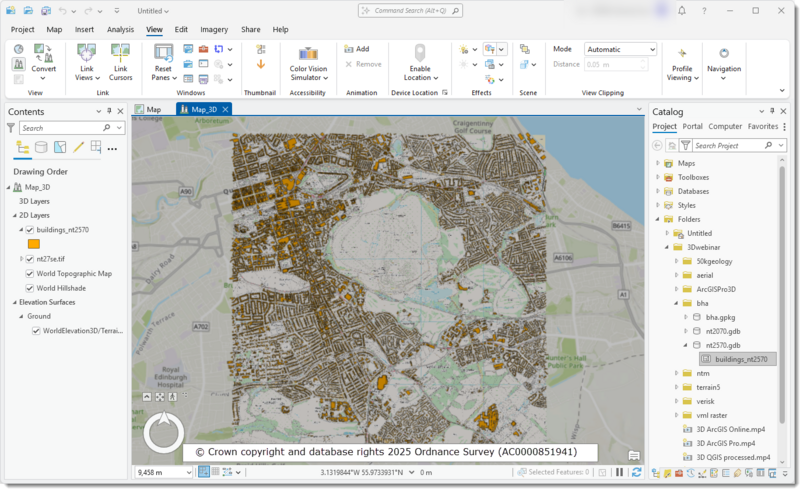Click the orange Import Thumbnail arrow icon
Image resolution: width=800 pixels, height=489 pixels.
pyautogui.click(x=261, y=64)
